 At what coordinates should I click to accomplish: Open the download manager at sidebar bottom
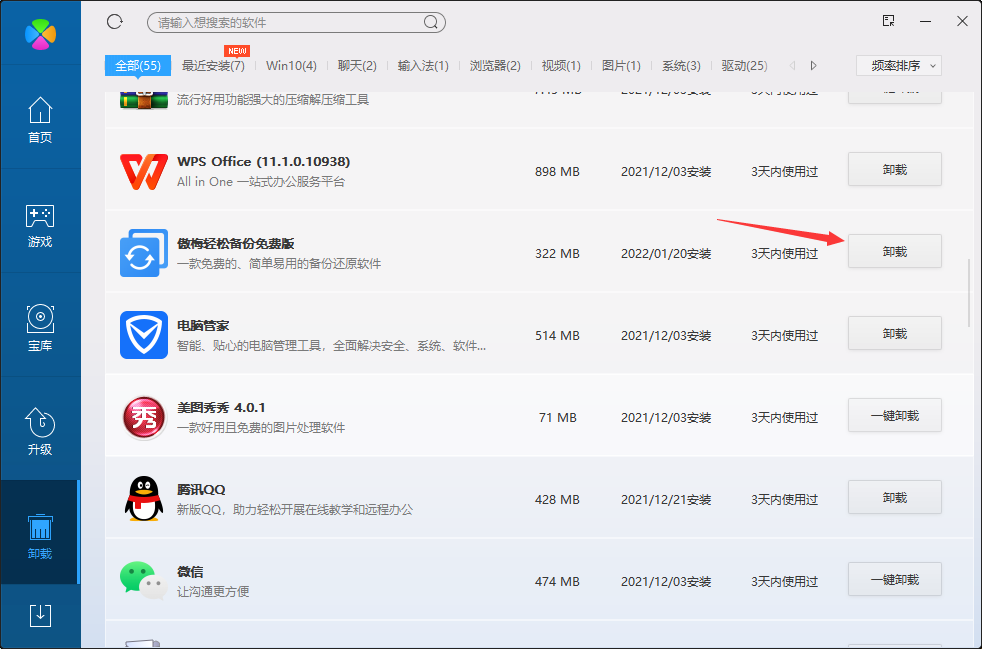click(40, 615)
